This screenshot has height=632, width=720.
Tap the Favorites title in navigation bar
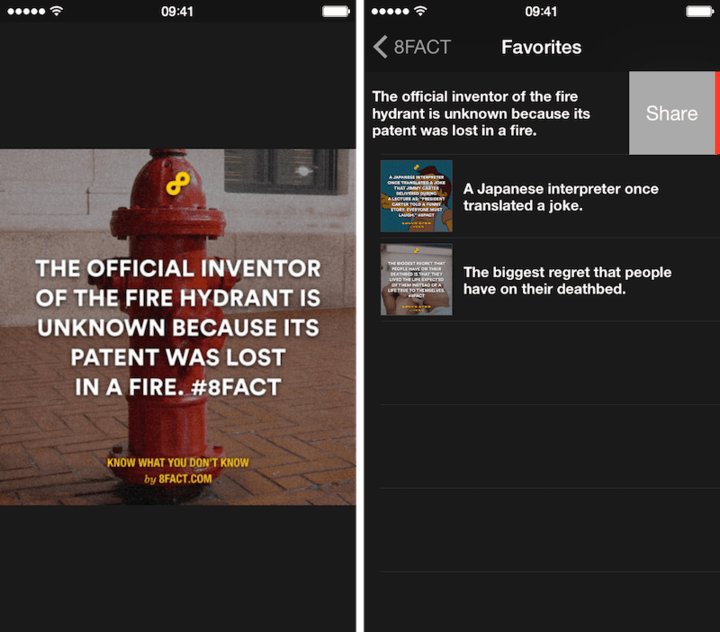click(541, 47)
